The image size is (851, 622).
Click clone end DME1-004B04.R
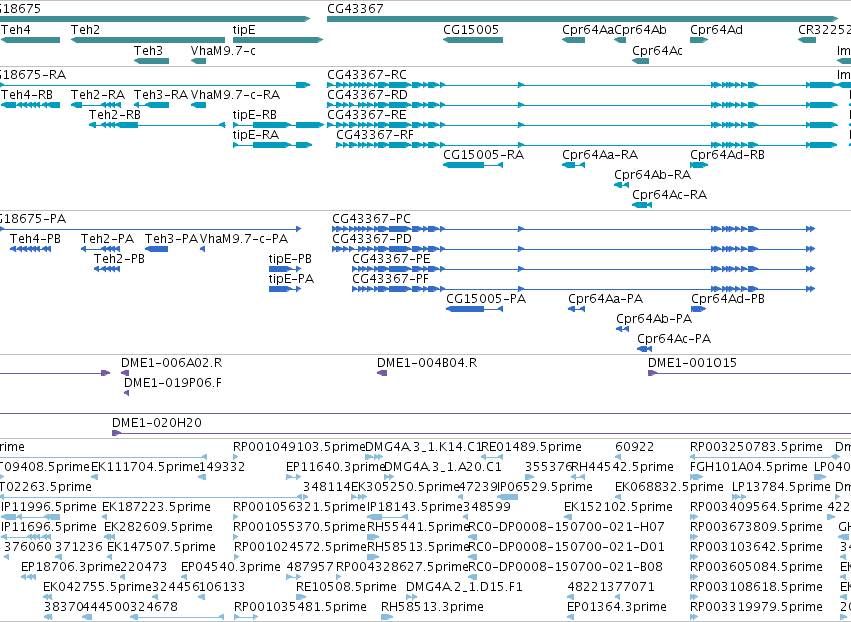click(382, 373)
